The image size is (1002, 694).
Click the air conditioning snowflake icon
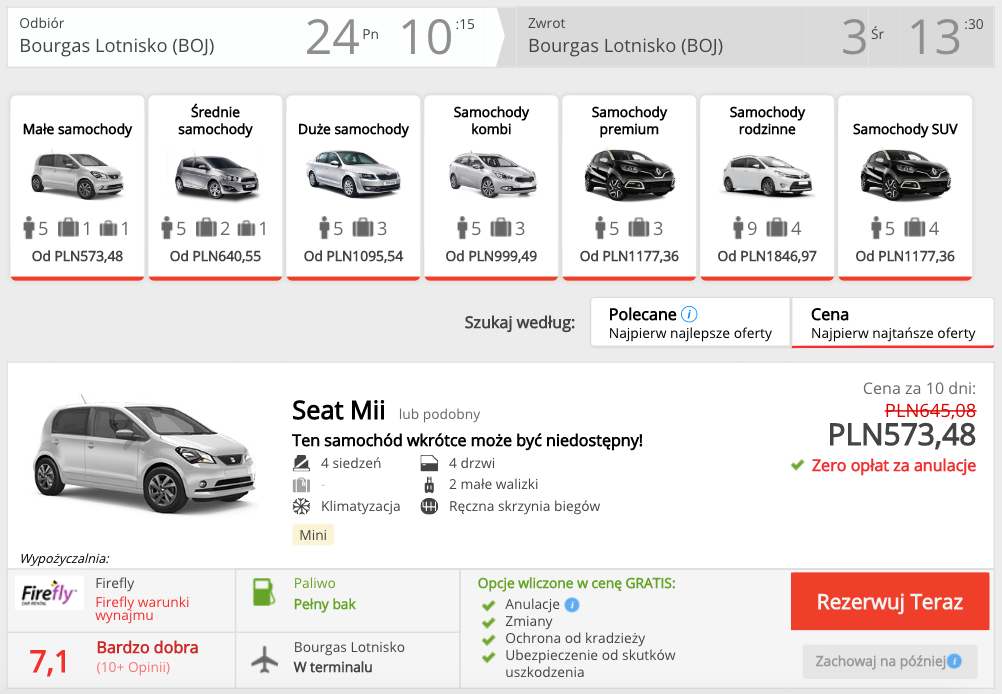tap(302, 507)
